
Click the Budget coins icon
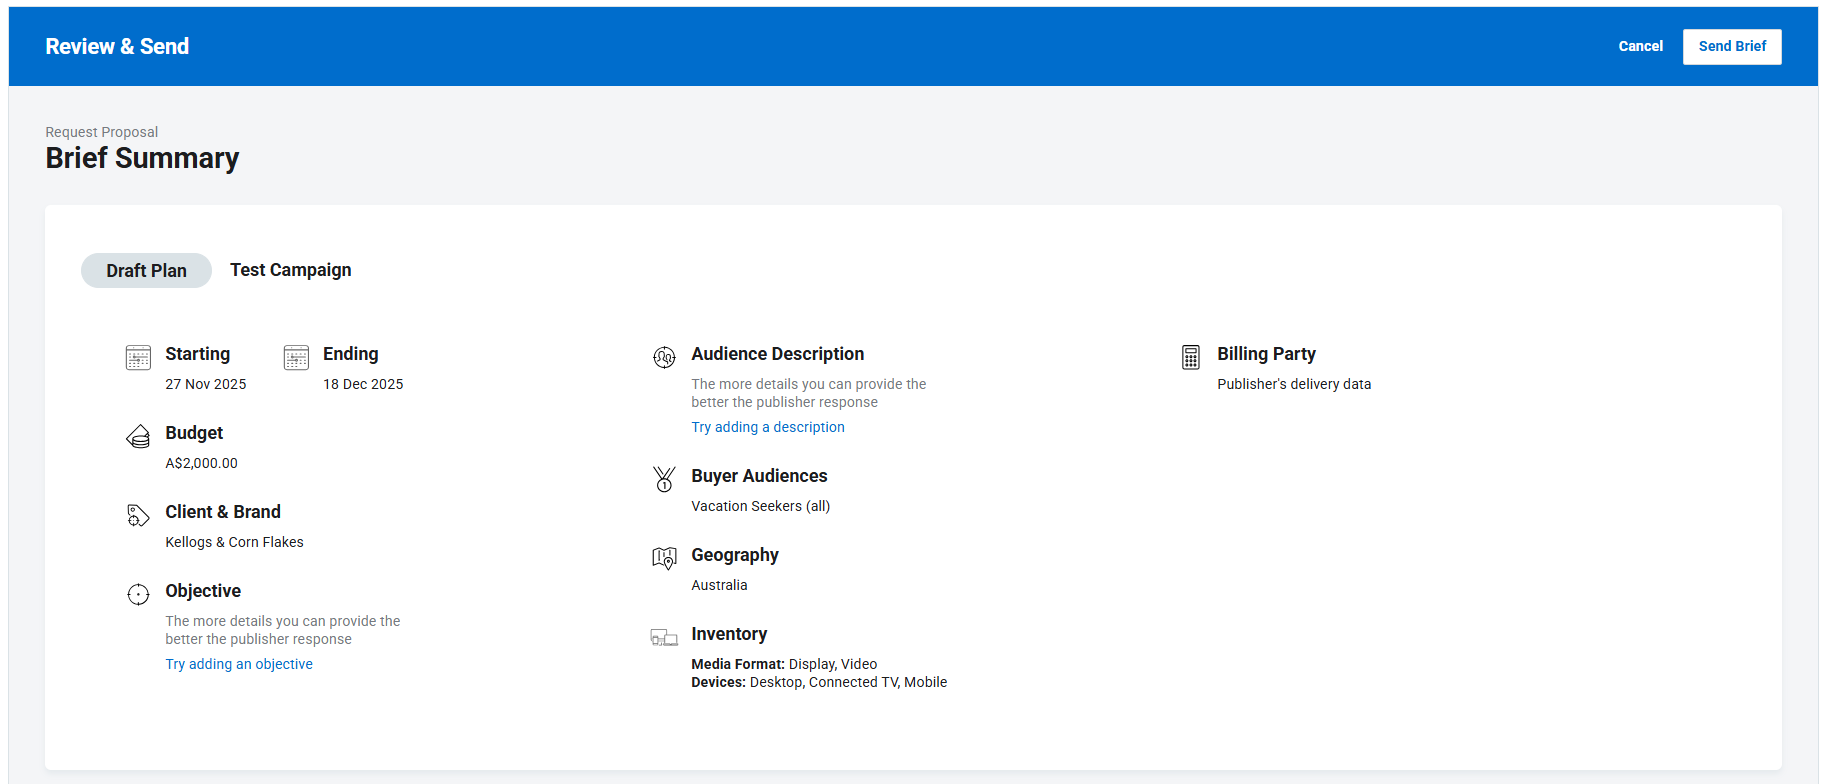[x=138, y=436]
